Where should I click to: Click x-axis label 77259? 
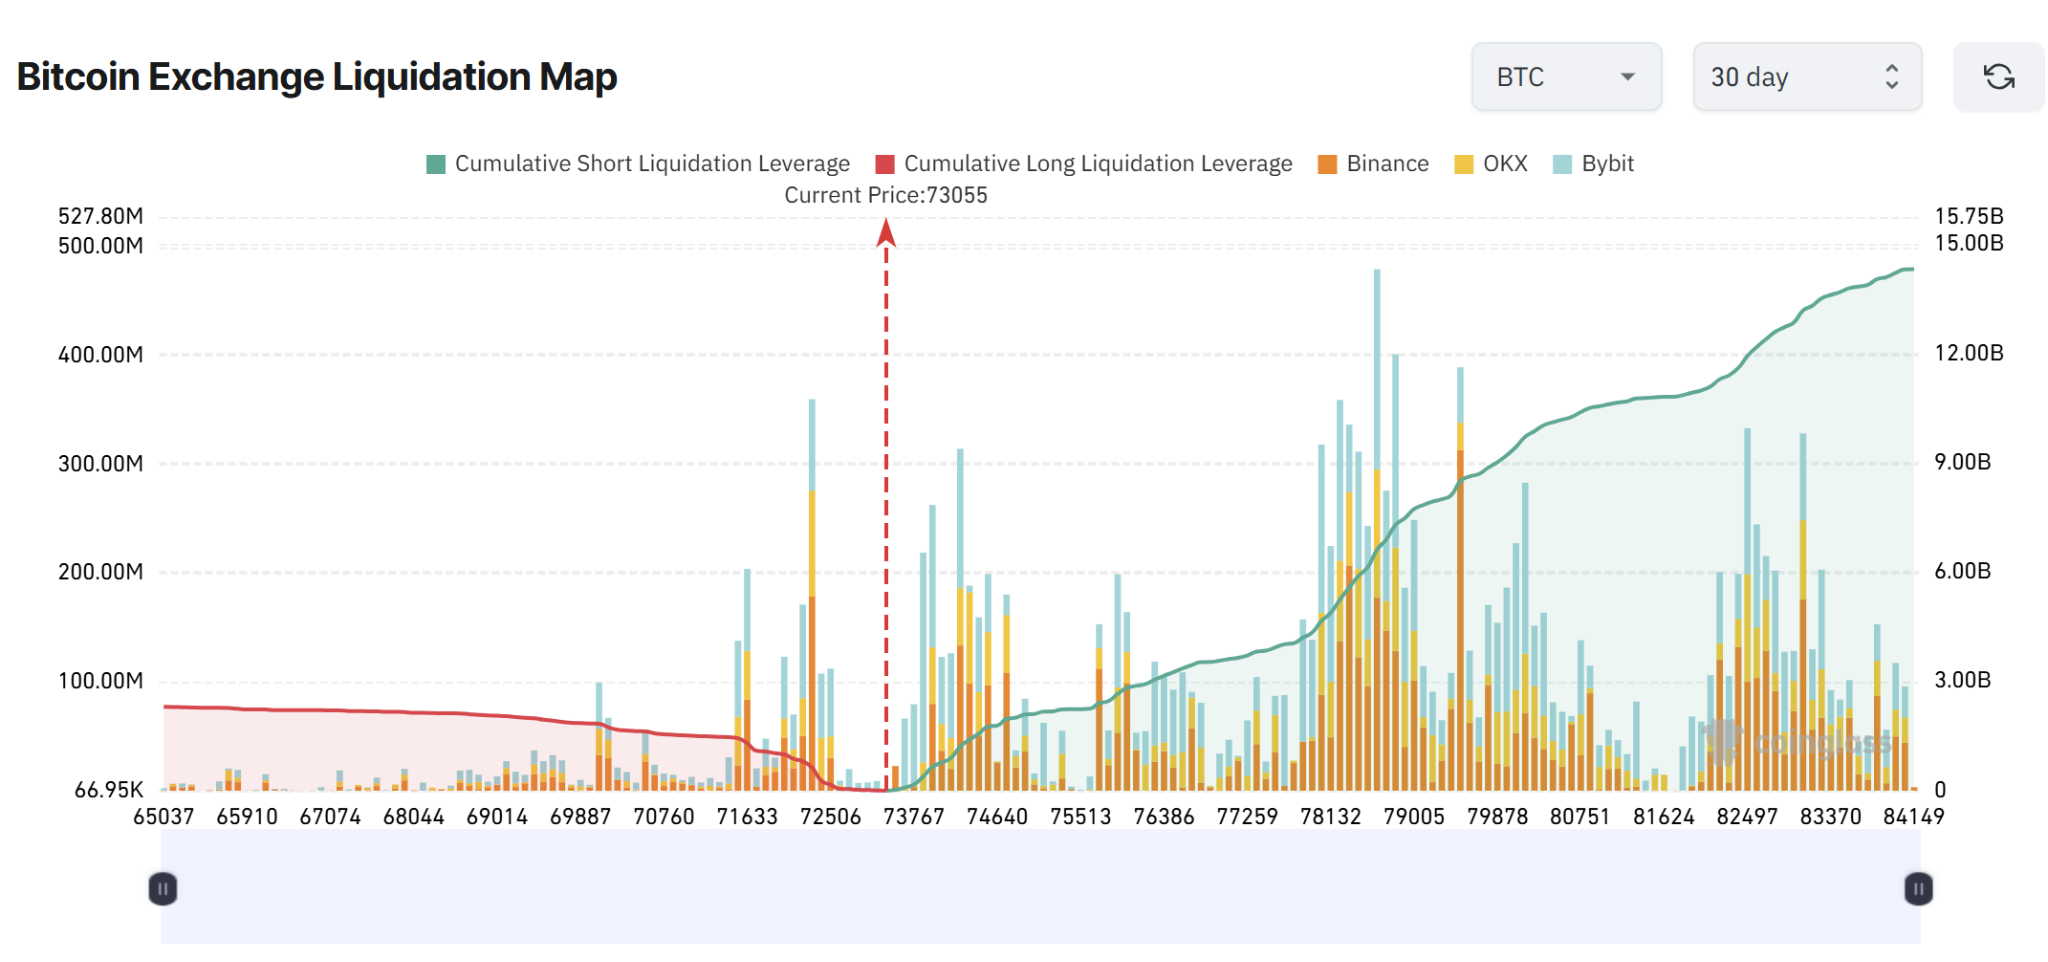click(1247, 816)
